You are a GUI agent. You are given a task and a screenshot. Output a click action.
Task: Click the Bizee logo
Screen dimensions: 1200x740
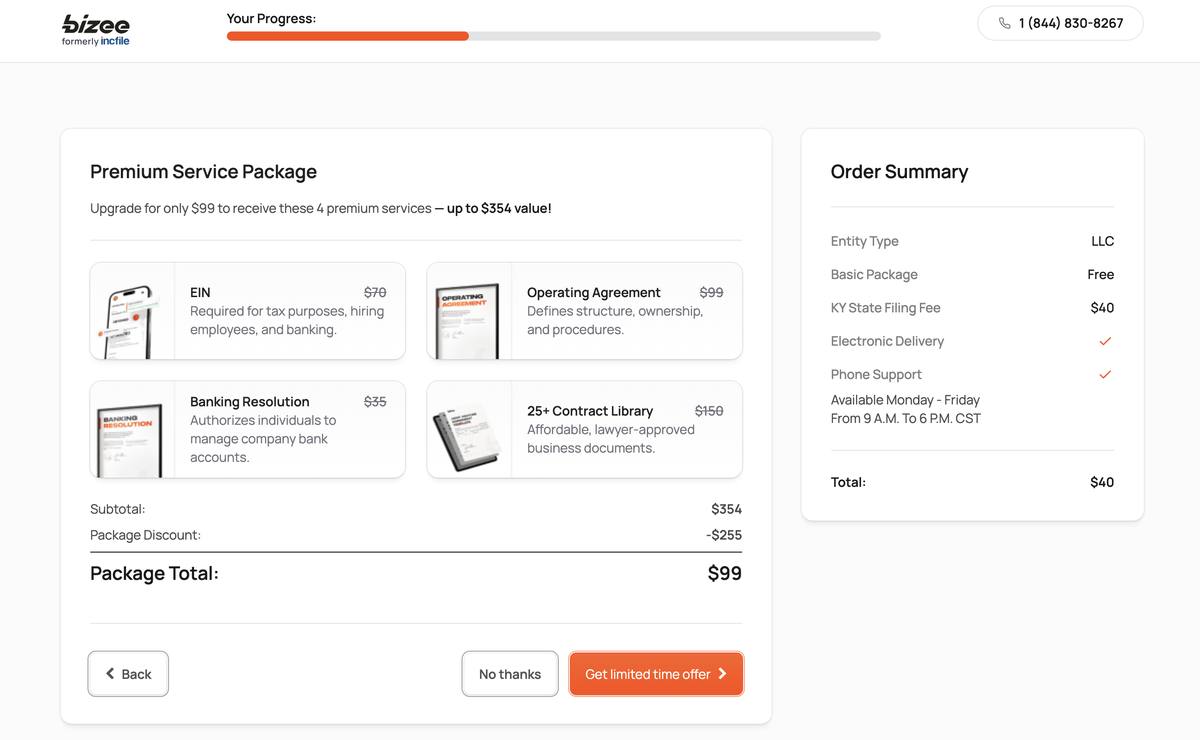tap(96, 30)
